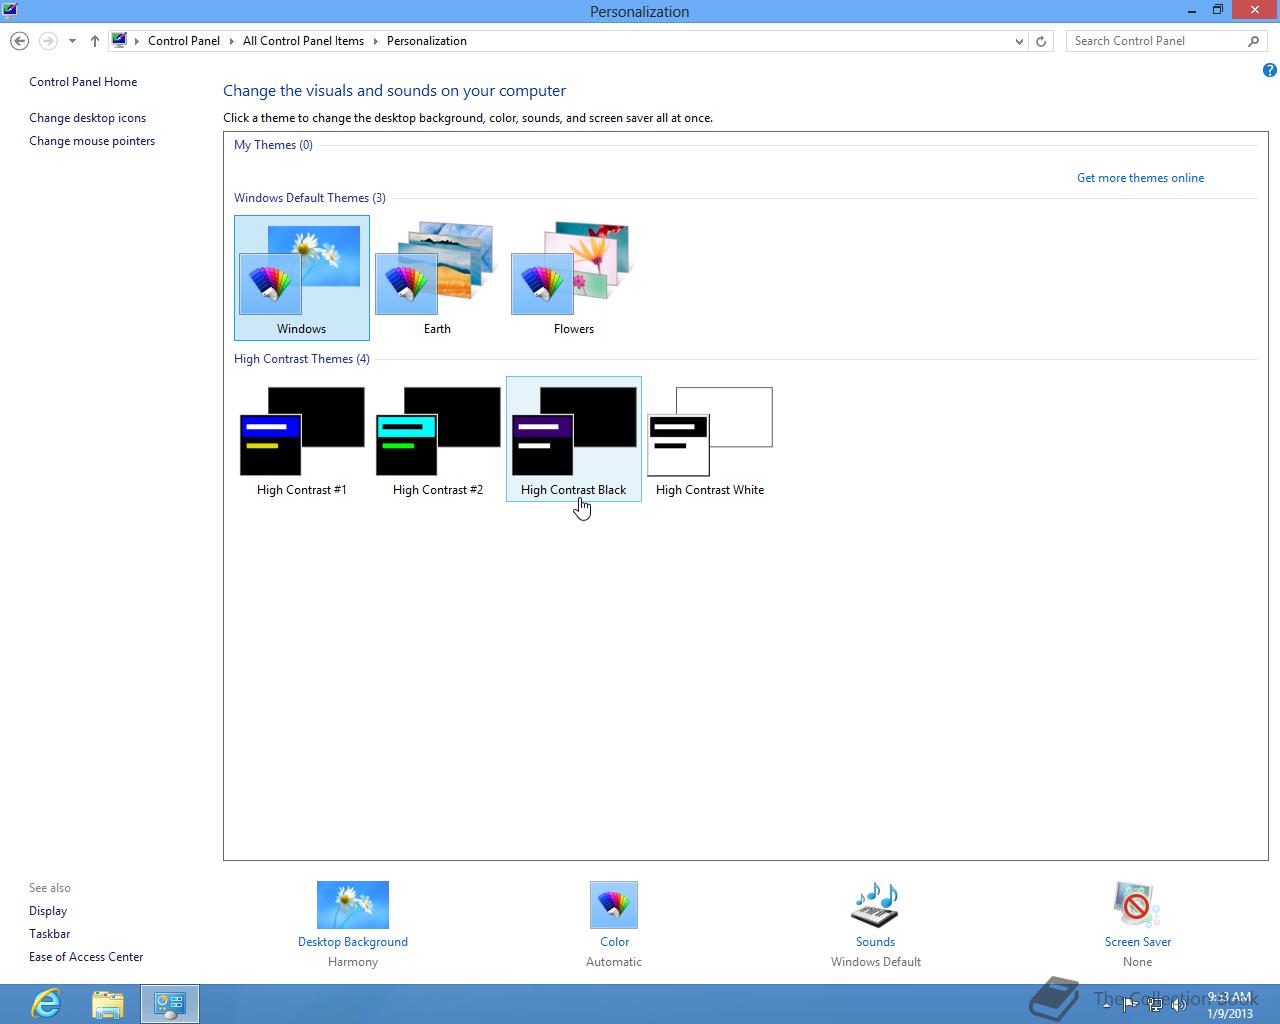Click the Windows Default sounds label

point(876,962)
